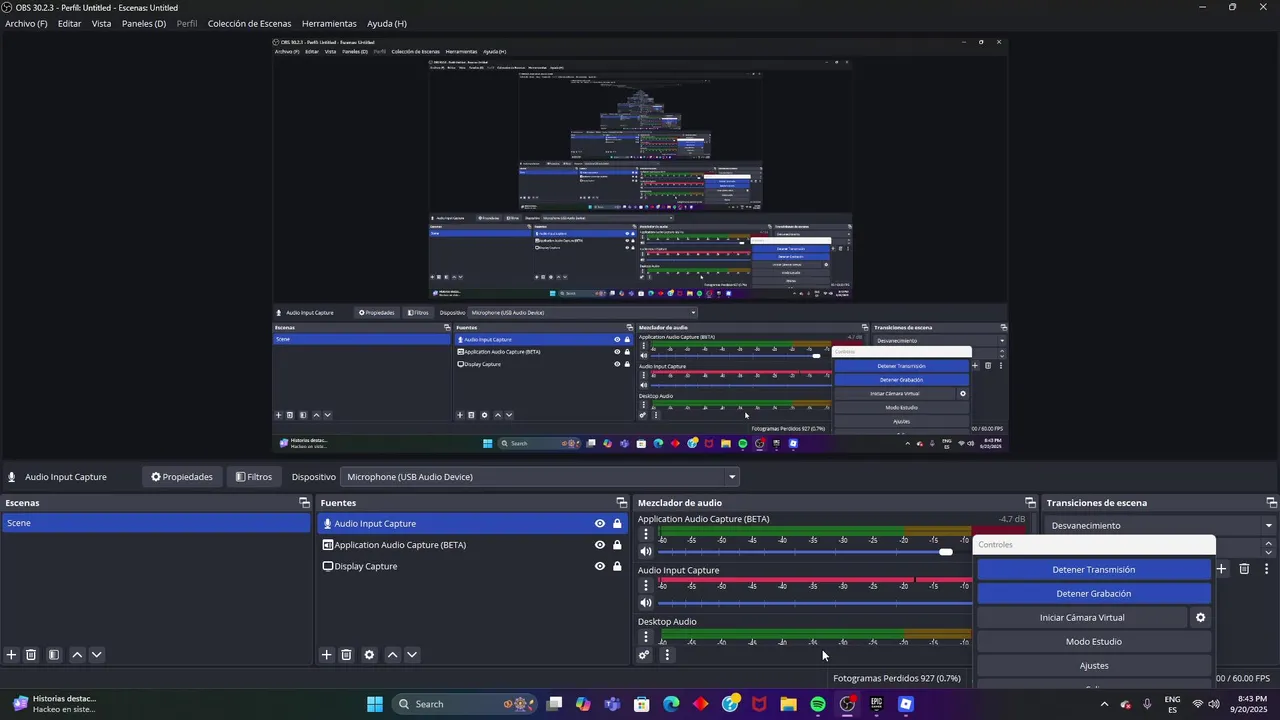Open Microsoft Edge from the taskbar

click(x=671, y=704)
